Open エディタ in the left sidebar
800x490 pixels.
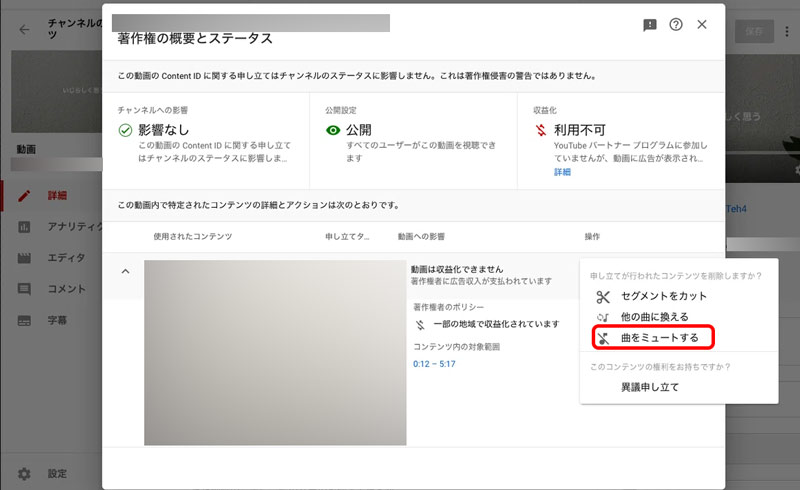pyautogui.click(x=66, y=258)
